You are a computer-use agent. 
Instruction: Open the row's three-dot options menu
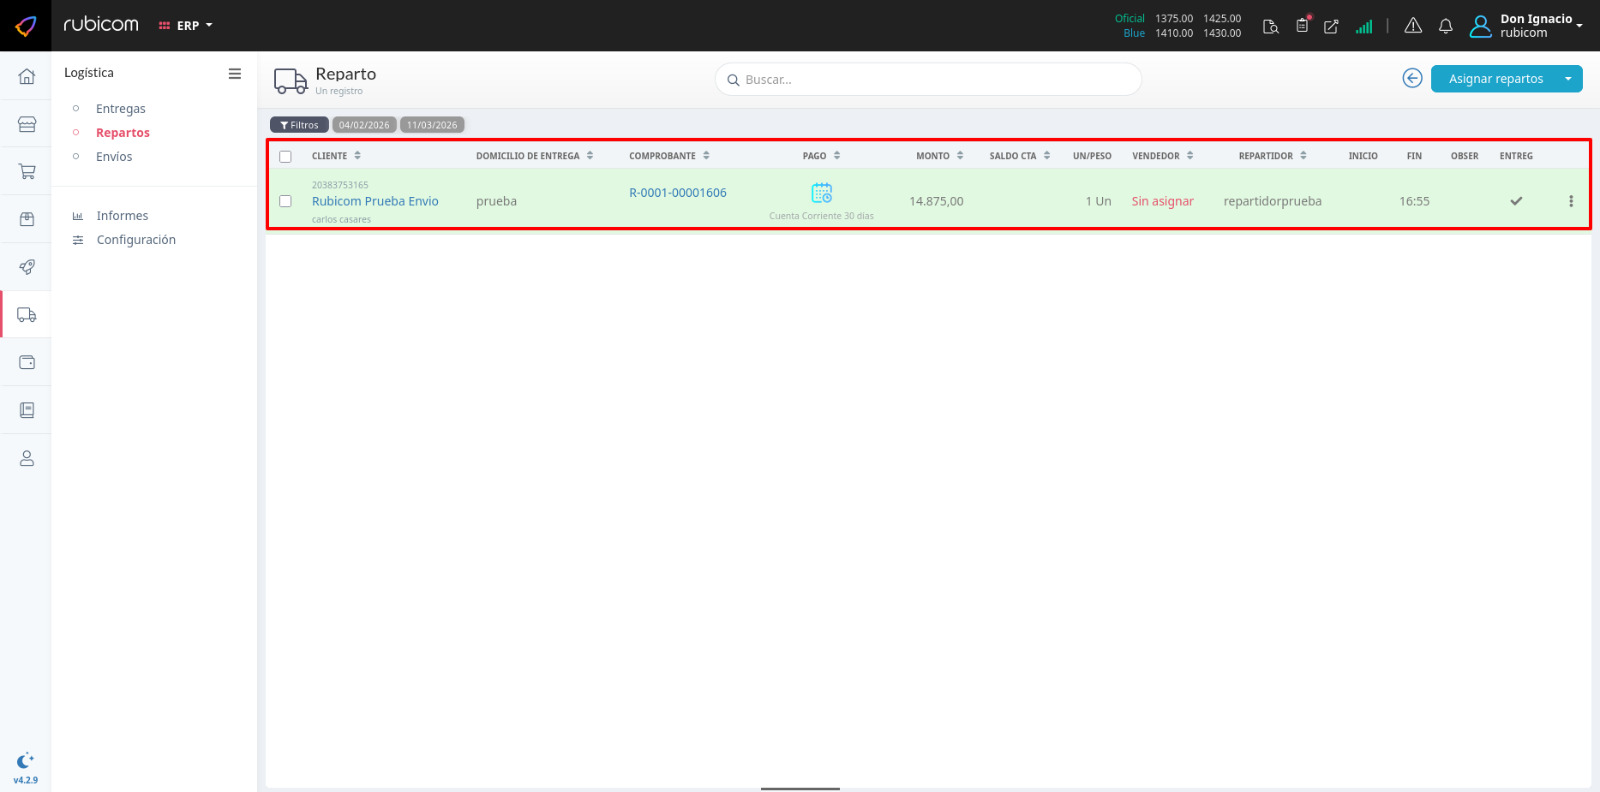(x=1571, y=201)
